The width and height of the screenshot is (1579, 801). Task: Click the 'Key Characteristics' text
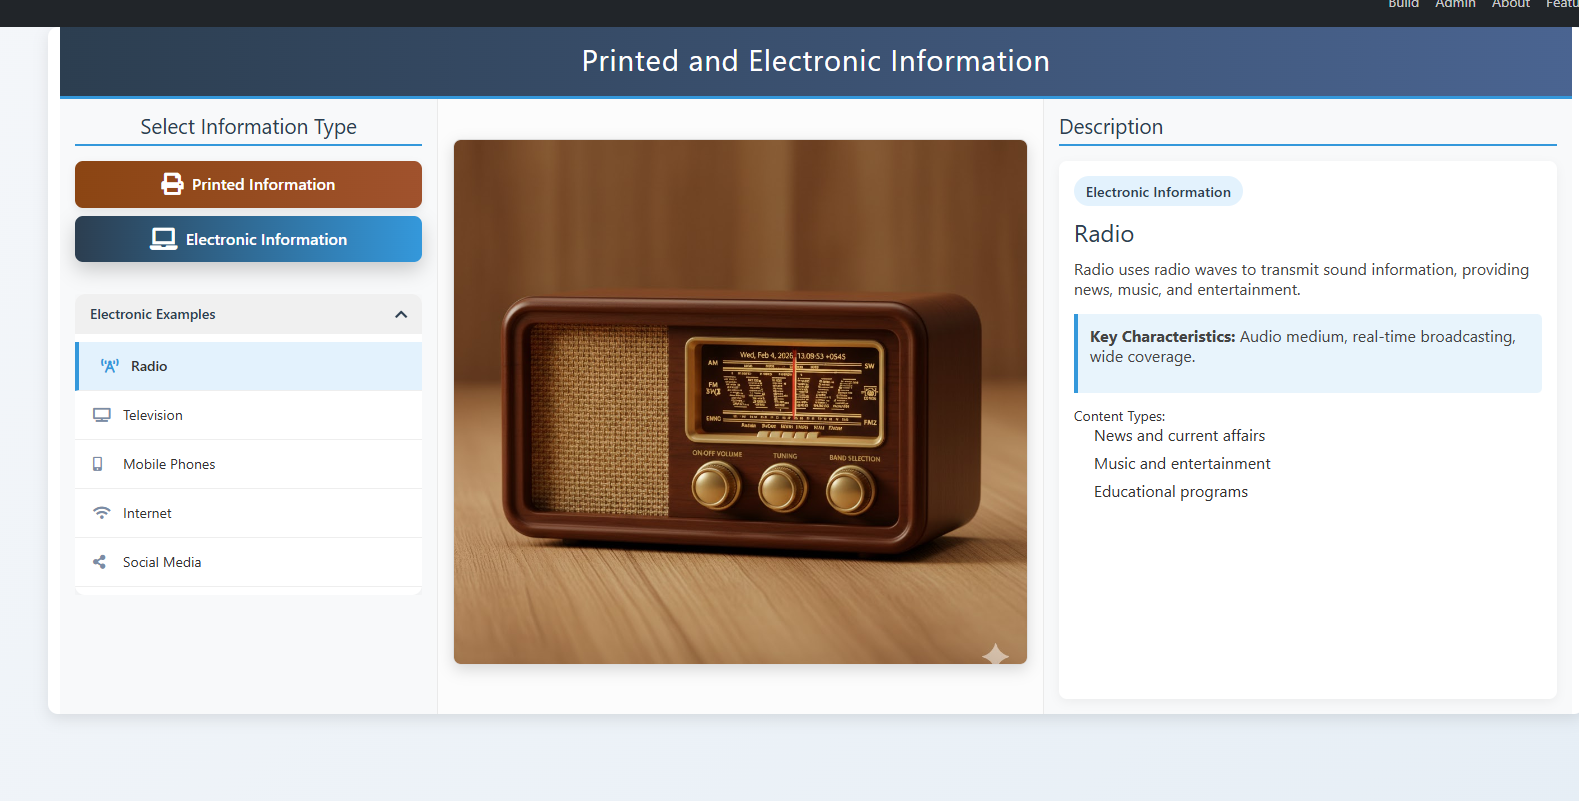tap(1162, 337)
